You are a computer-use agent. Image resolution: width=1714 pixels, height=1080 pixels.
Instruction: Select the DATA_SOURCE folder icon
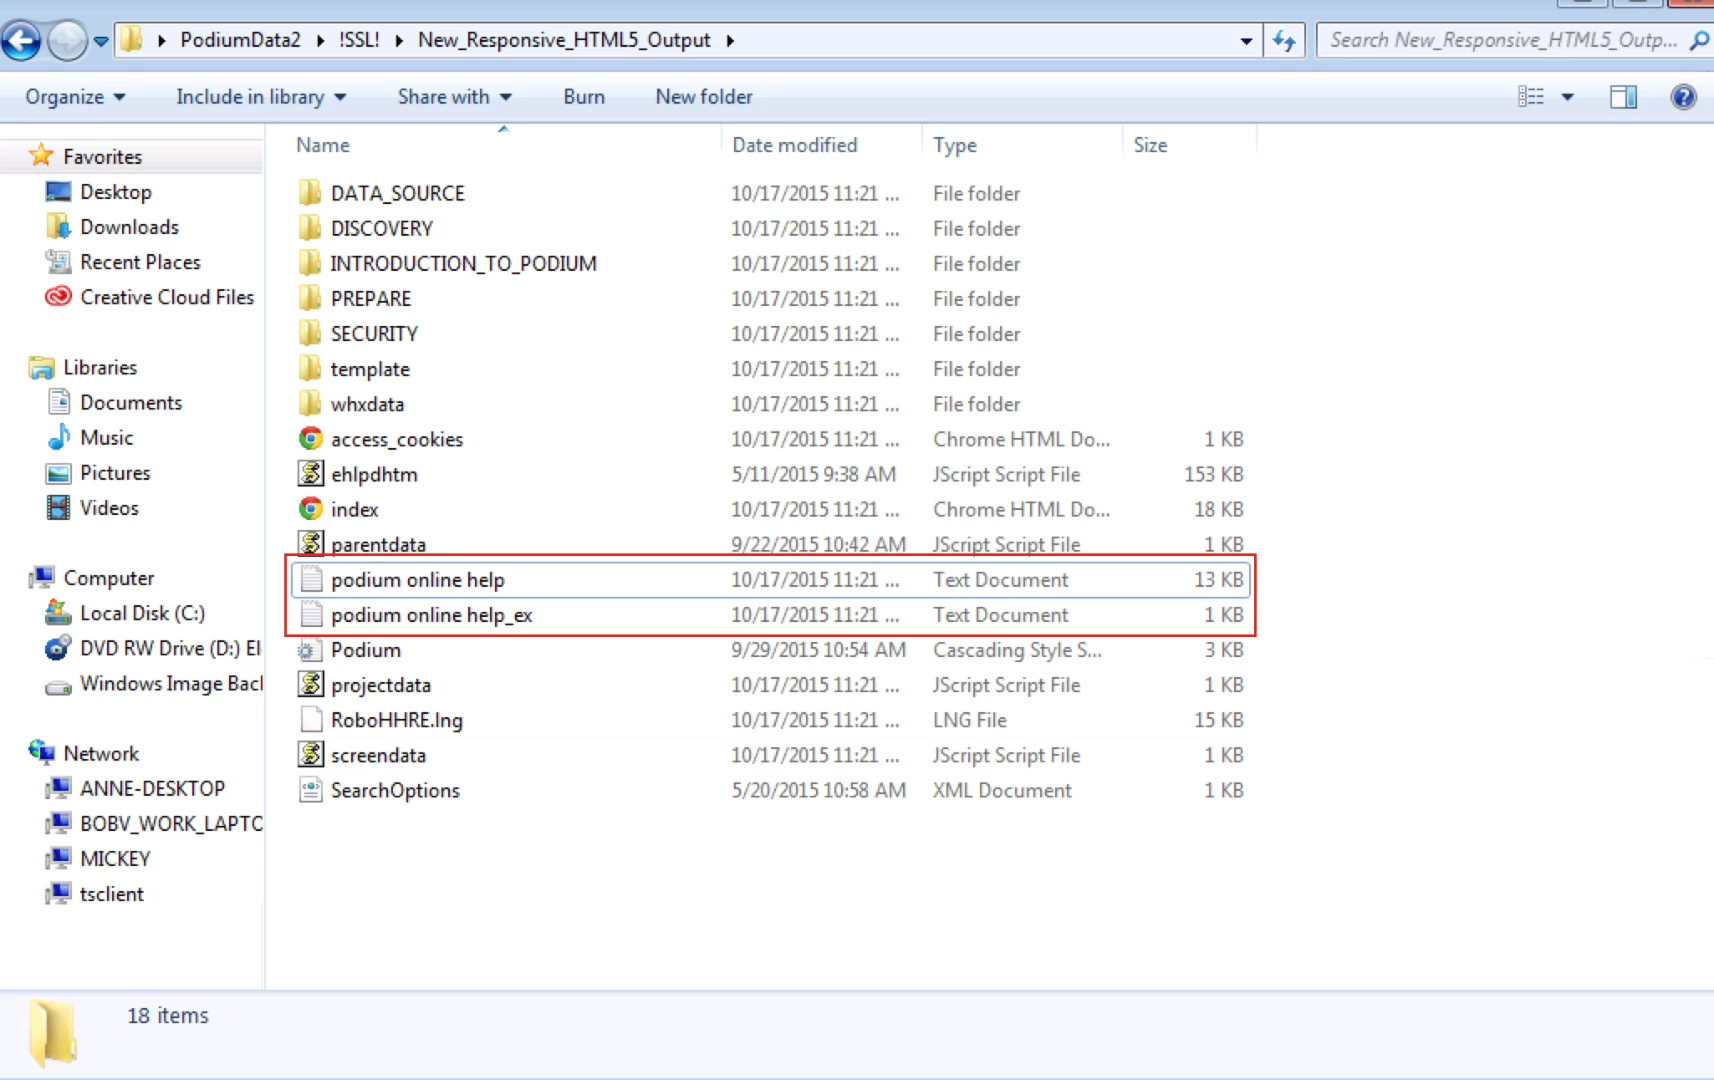pos(311,193)
